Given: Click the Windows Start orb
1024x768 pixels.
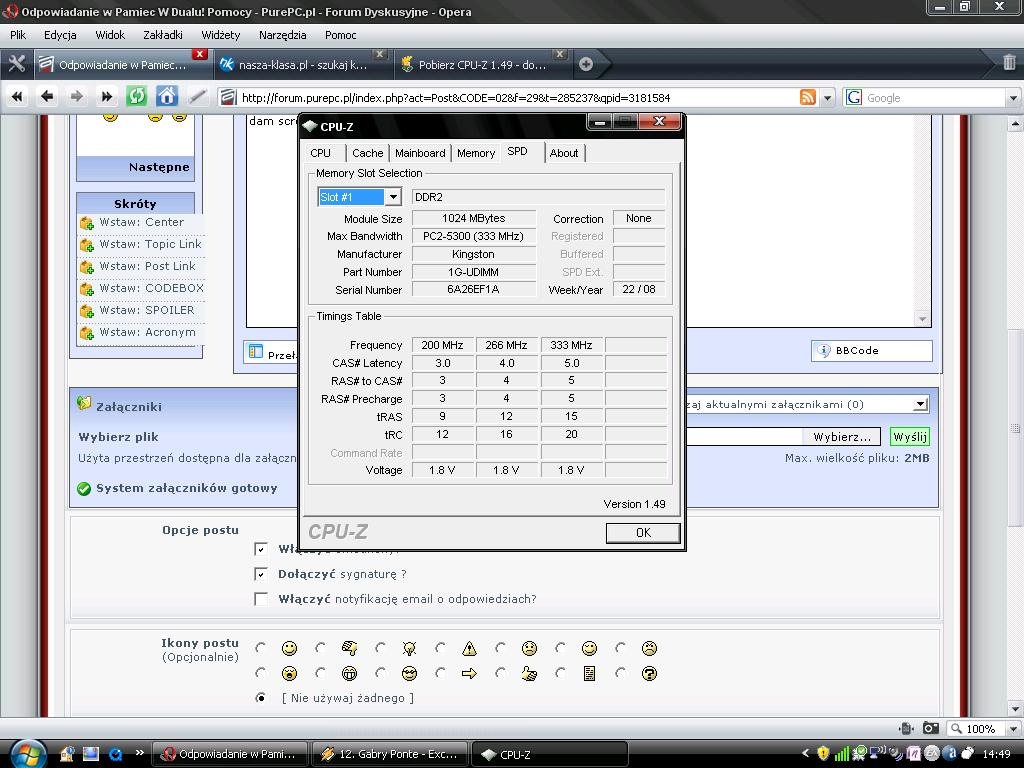Looking at the screenshot, I should click(28, 754).
